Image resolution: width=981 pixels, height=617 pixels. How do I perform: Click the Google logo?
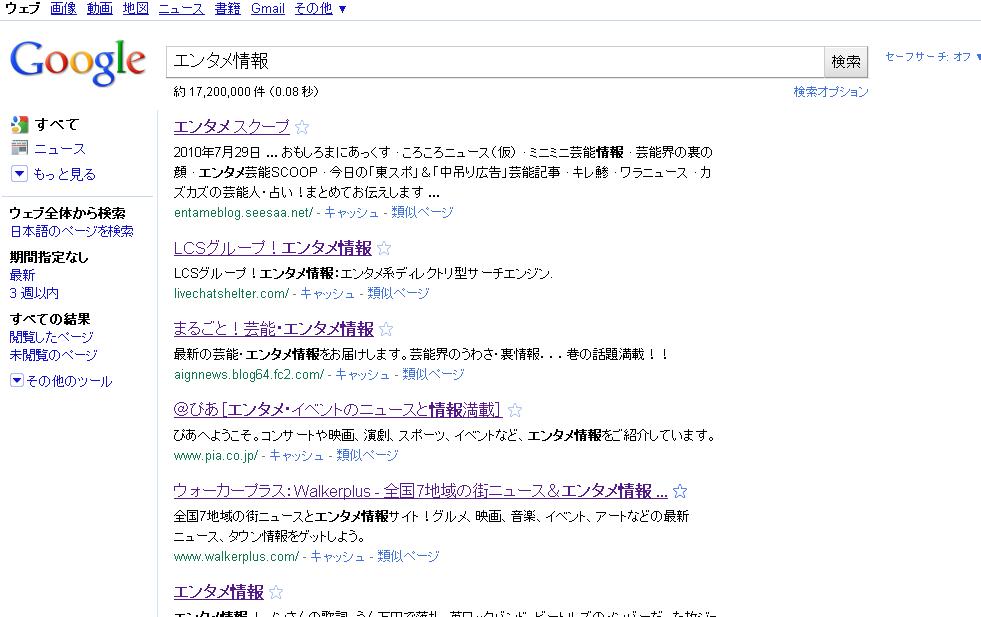tap(78, 63)
